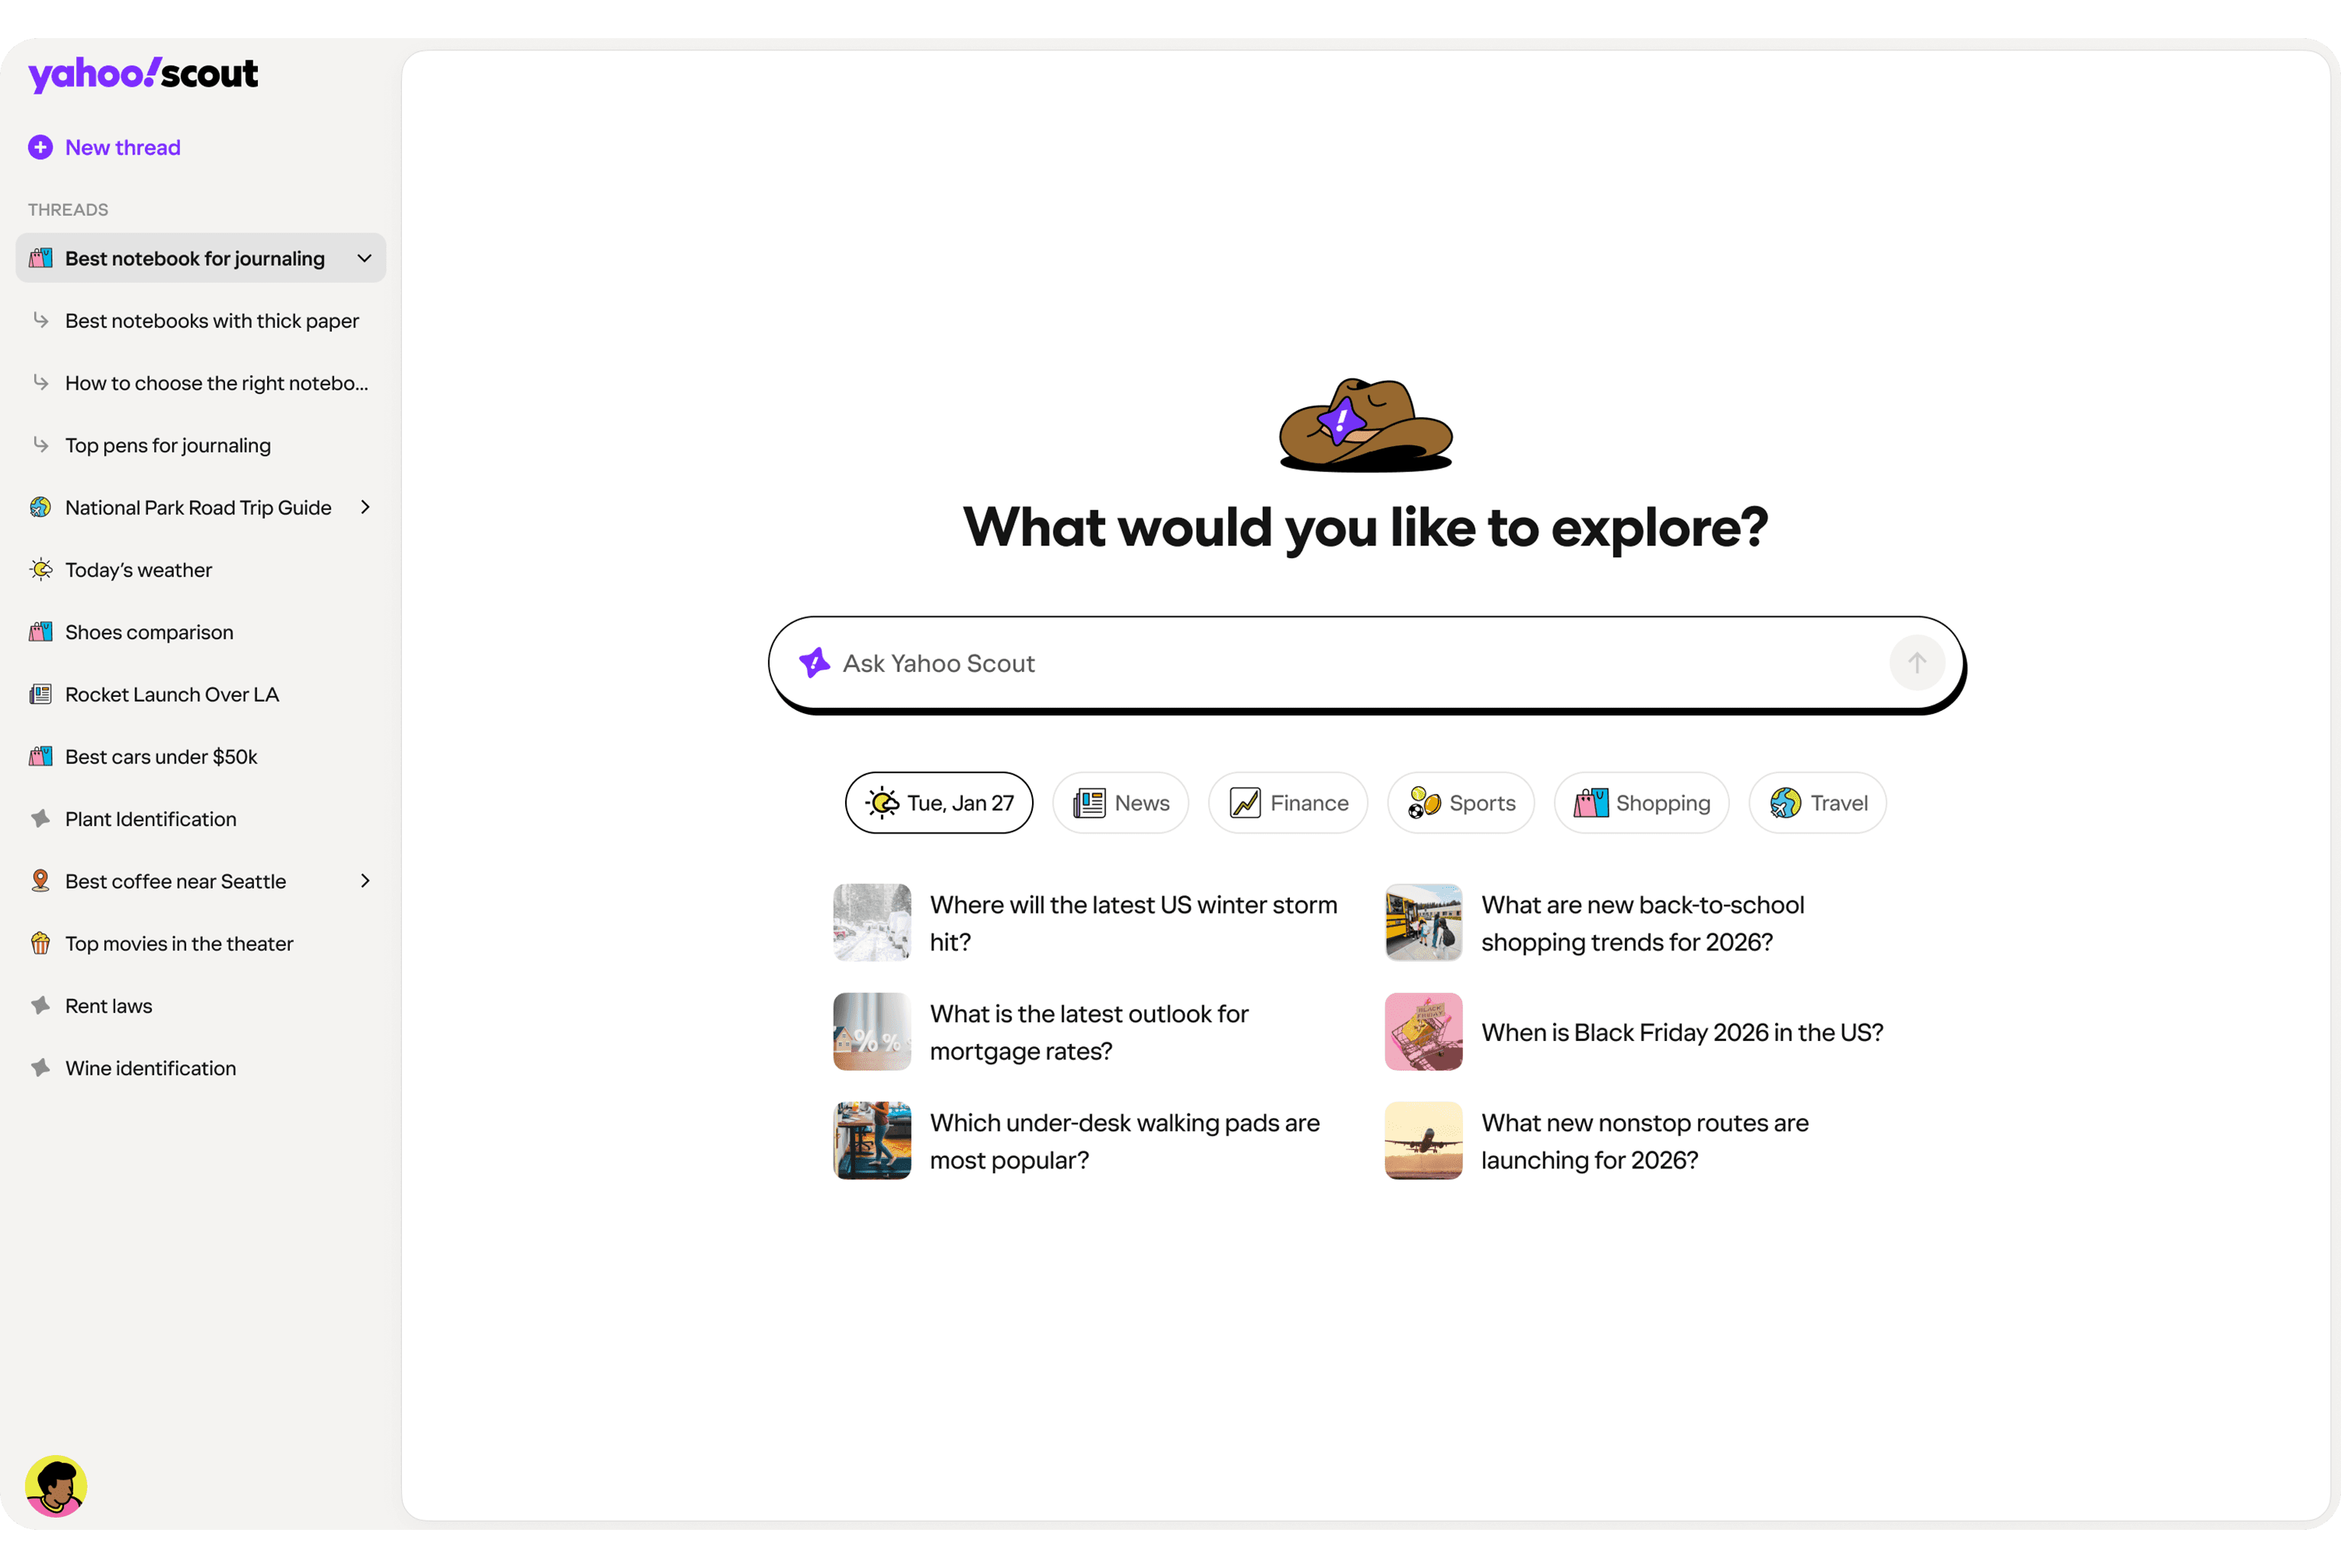
Task: Click the shopping bag icon beside Shoes comparison
Action: click(x=40, y=631)
